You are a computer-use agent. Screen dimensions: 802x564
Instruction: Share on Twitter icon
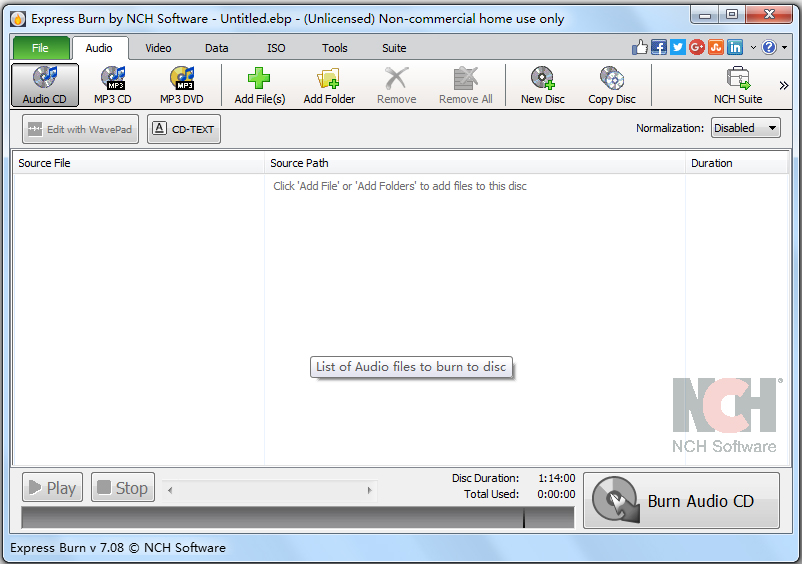pyautogui.click(x=678, y=47)
